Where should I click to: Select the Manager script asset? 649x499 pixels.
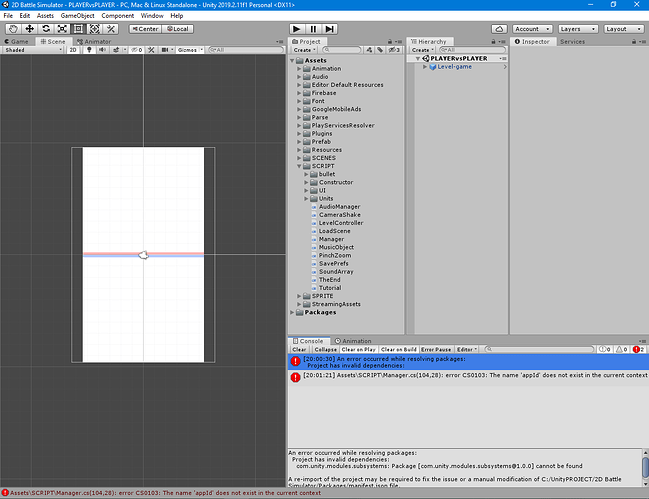point(331,239)
